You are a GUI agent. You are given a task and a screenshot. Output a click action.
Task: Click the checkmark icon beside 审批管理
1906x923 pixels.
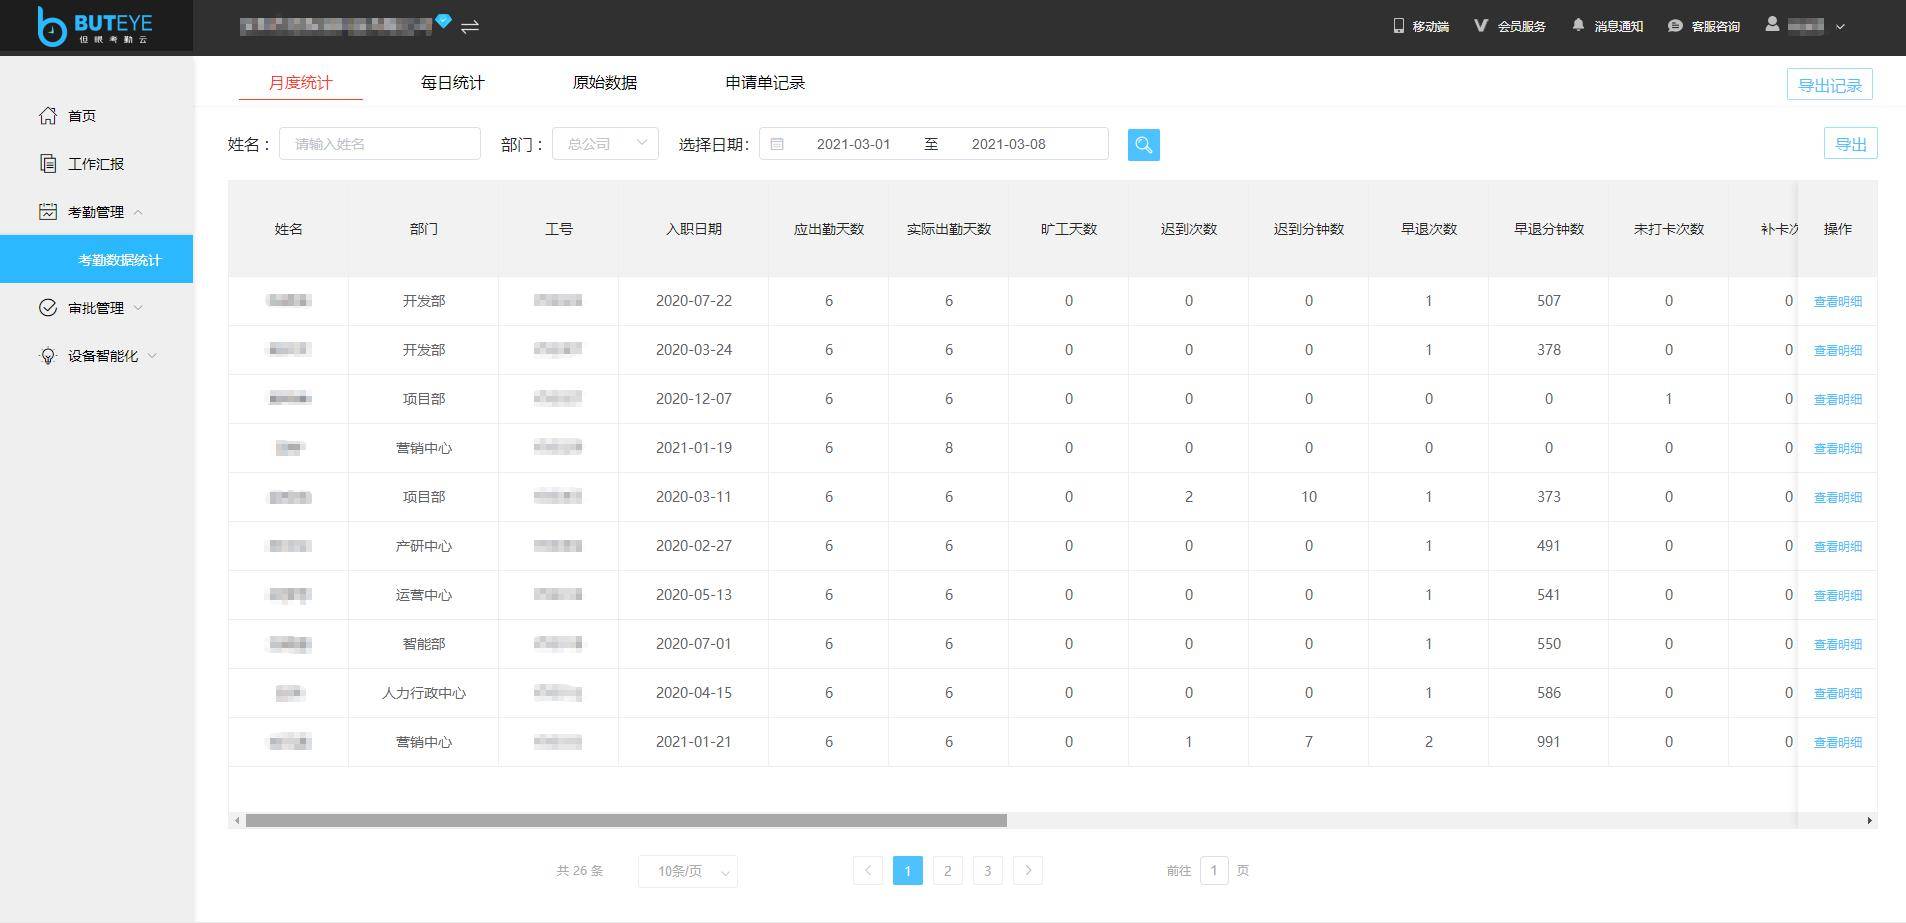[x=47, y=307]
